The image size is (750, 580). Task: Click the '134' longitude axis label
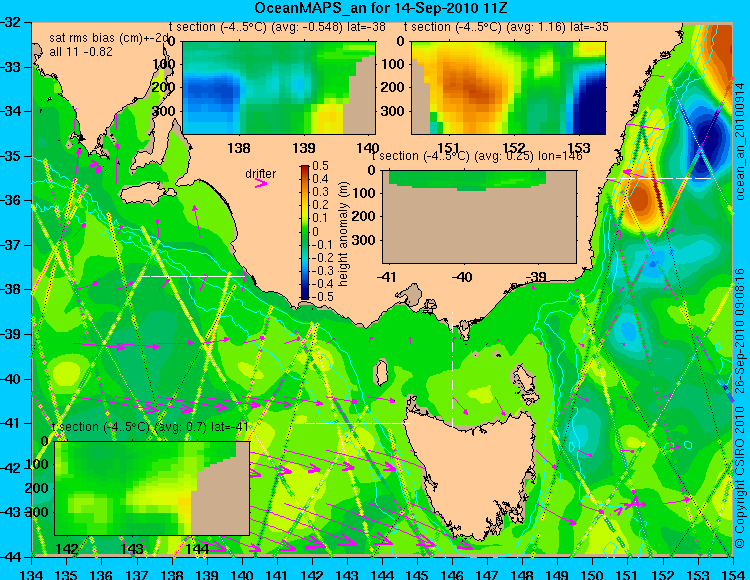click(x=32, y=574)
